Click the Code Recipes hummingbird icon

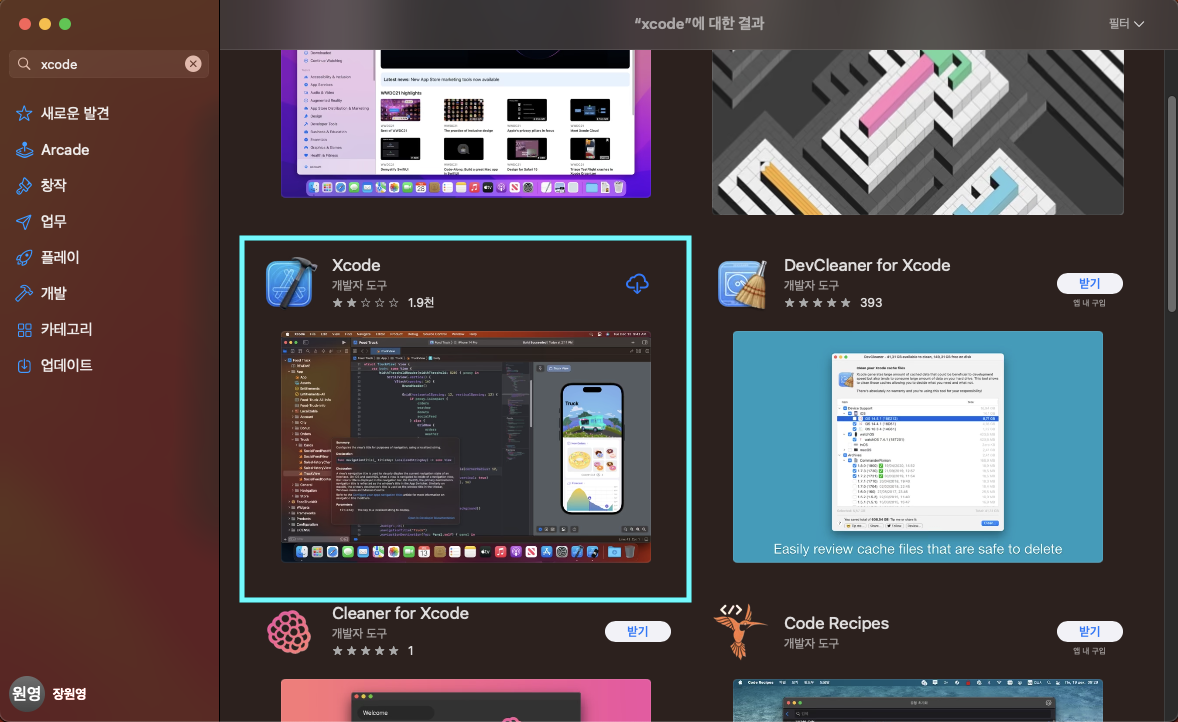click(x=741, y=631)
